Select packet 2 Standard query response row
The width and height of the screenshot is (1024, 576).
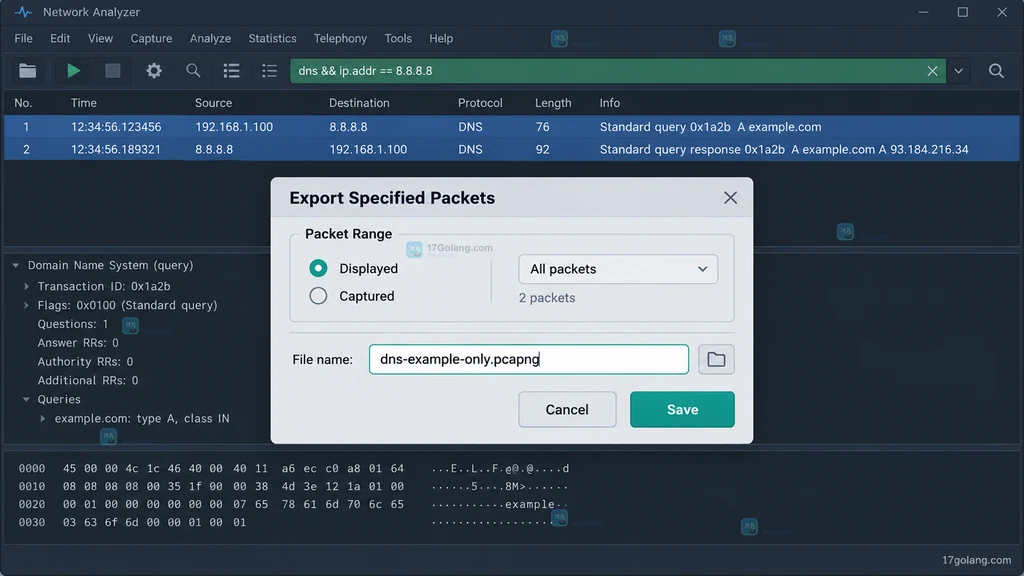(512, 150)
